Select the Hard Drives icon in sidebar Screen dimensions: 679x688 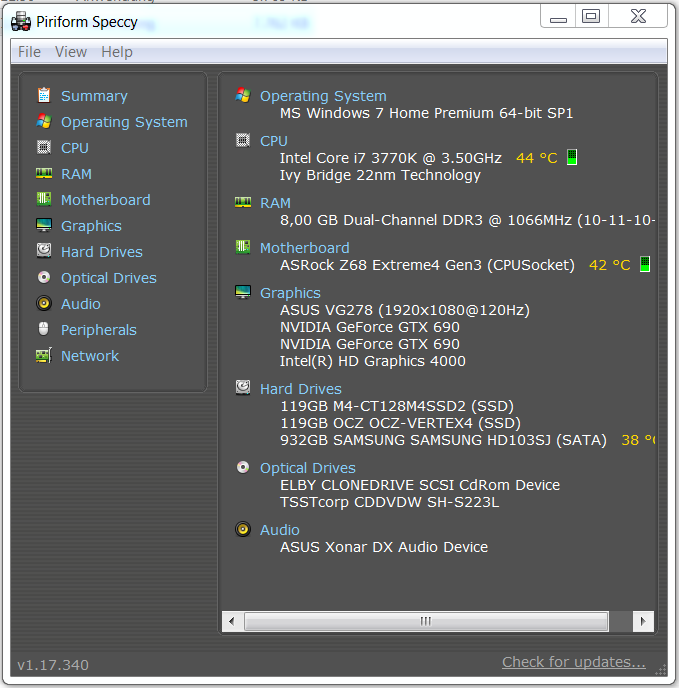44,251
